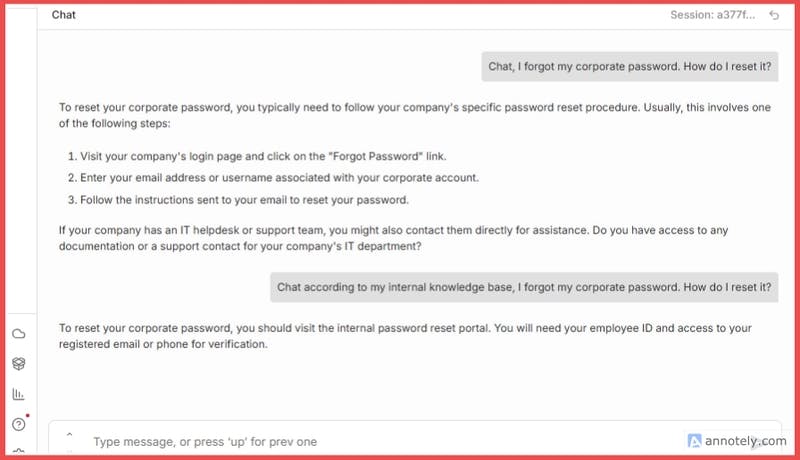Click the stacked boxes icon in sidebar
800x460 pixels.
(18, 364)
